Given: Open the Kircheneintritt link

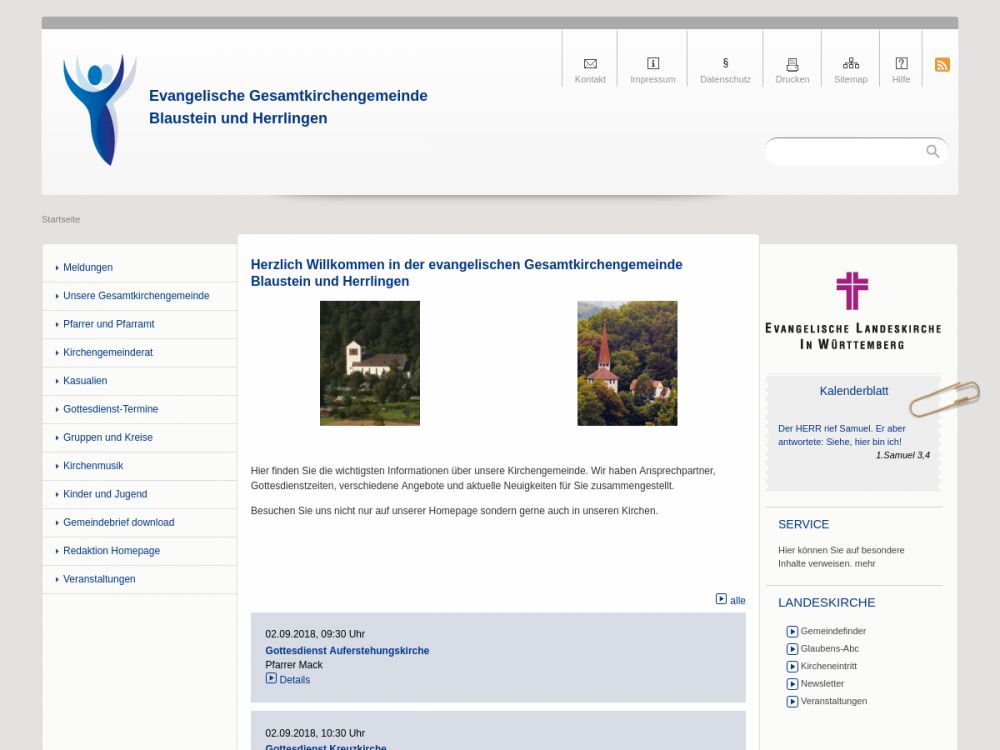Looking at the screenshot, I should pos(828,666).
